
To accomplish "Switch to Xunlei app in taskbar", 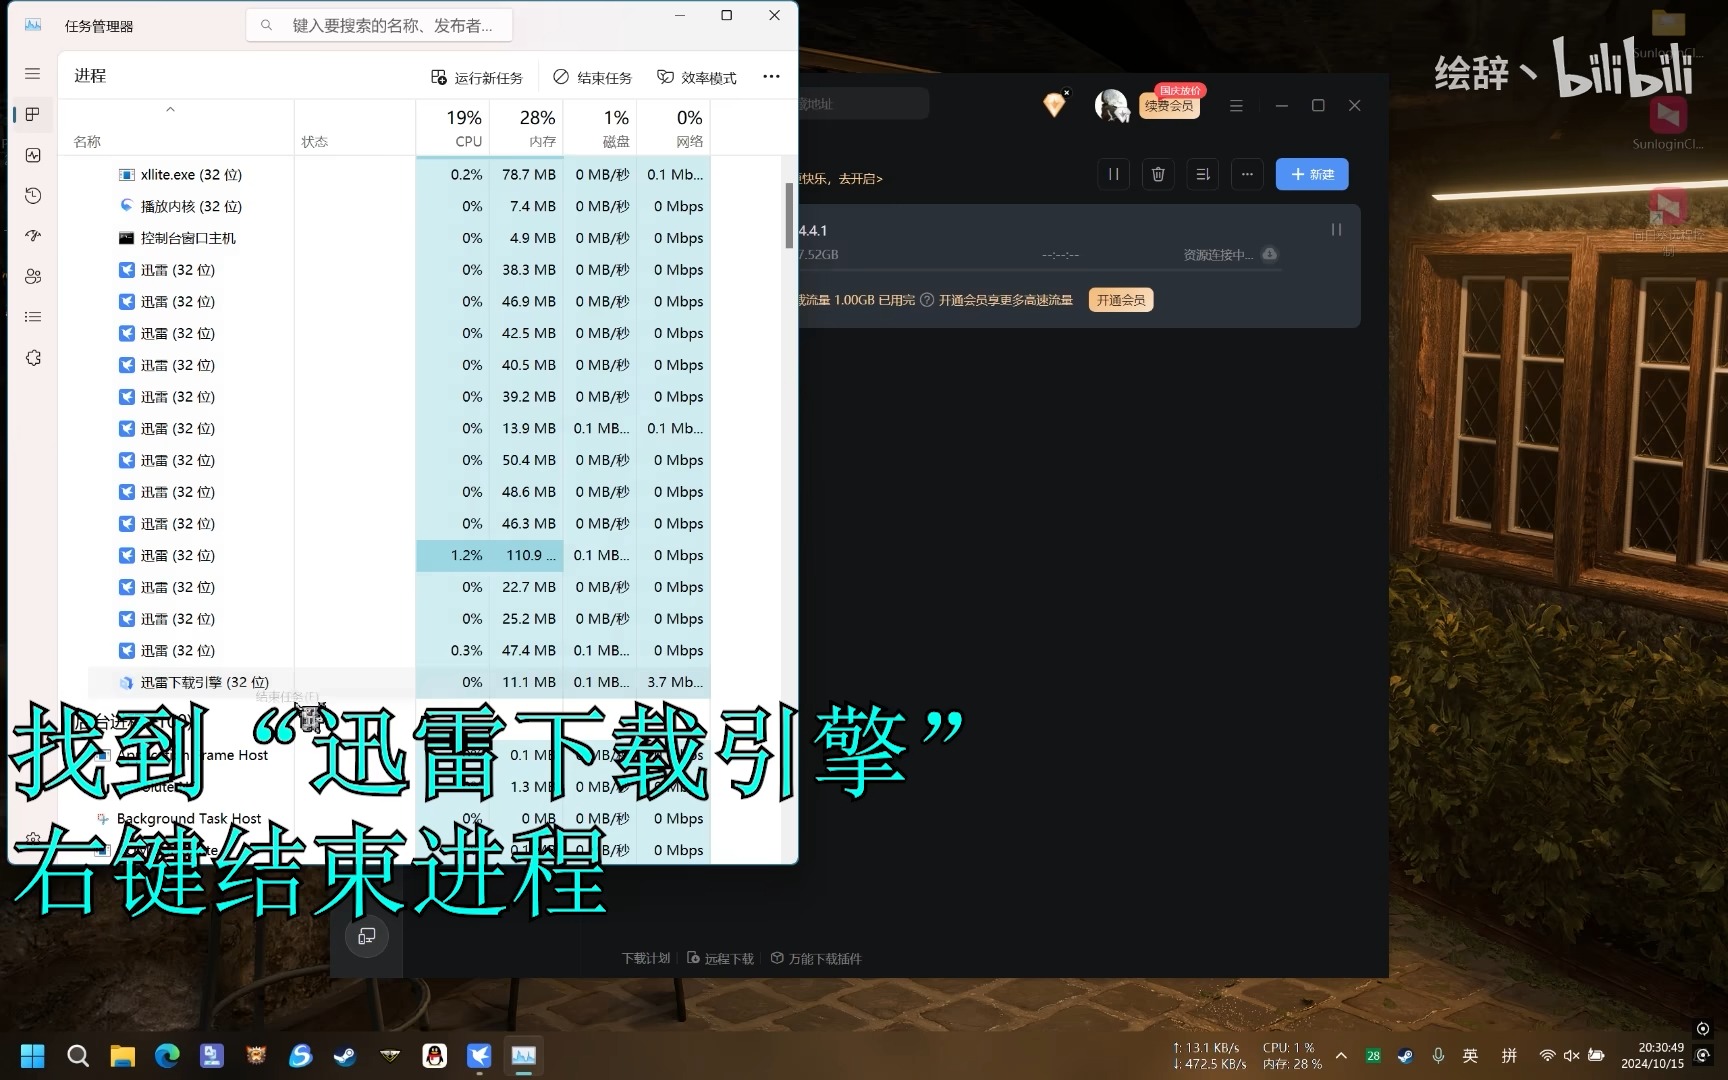I will 479,1055.
